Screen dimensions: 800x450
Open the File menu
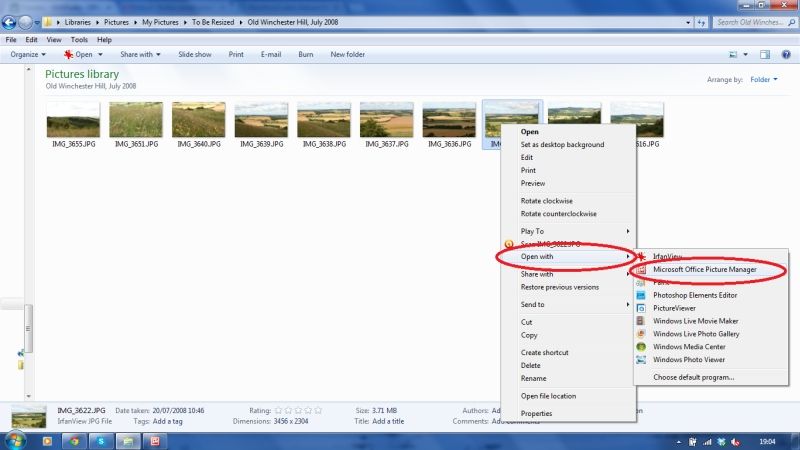click(x=11, y=40)
